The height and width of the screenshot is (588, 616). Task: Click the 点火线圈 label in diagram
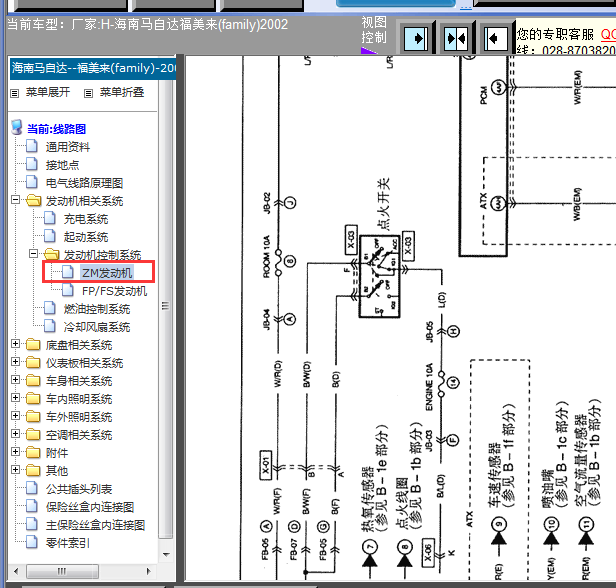coord(402,504)
